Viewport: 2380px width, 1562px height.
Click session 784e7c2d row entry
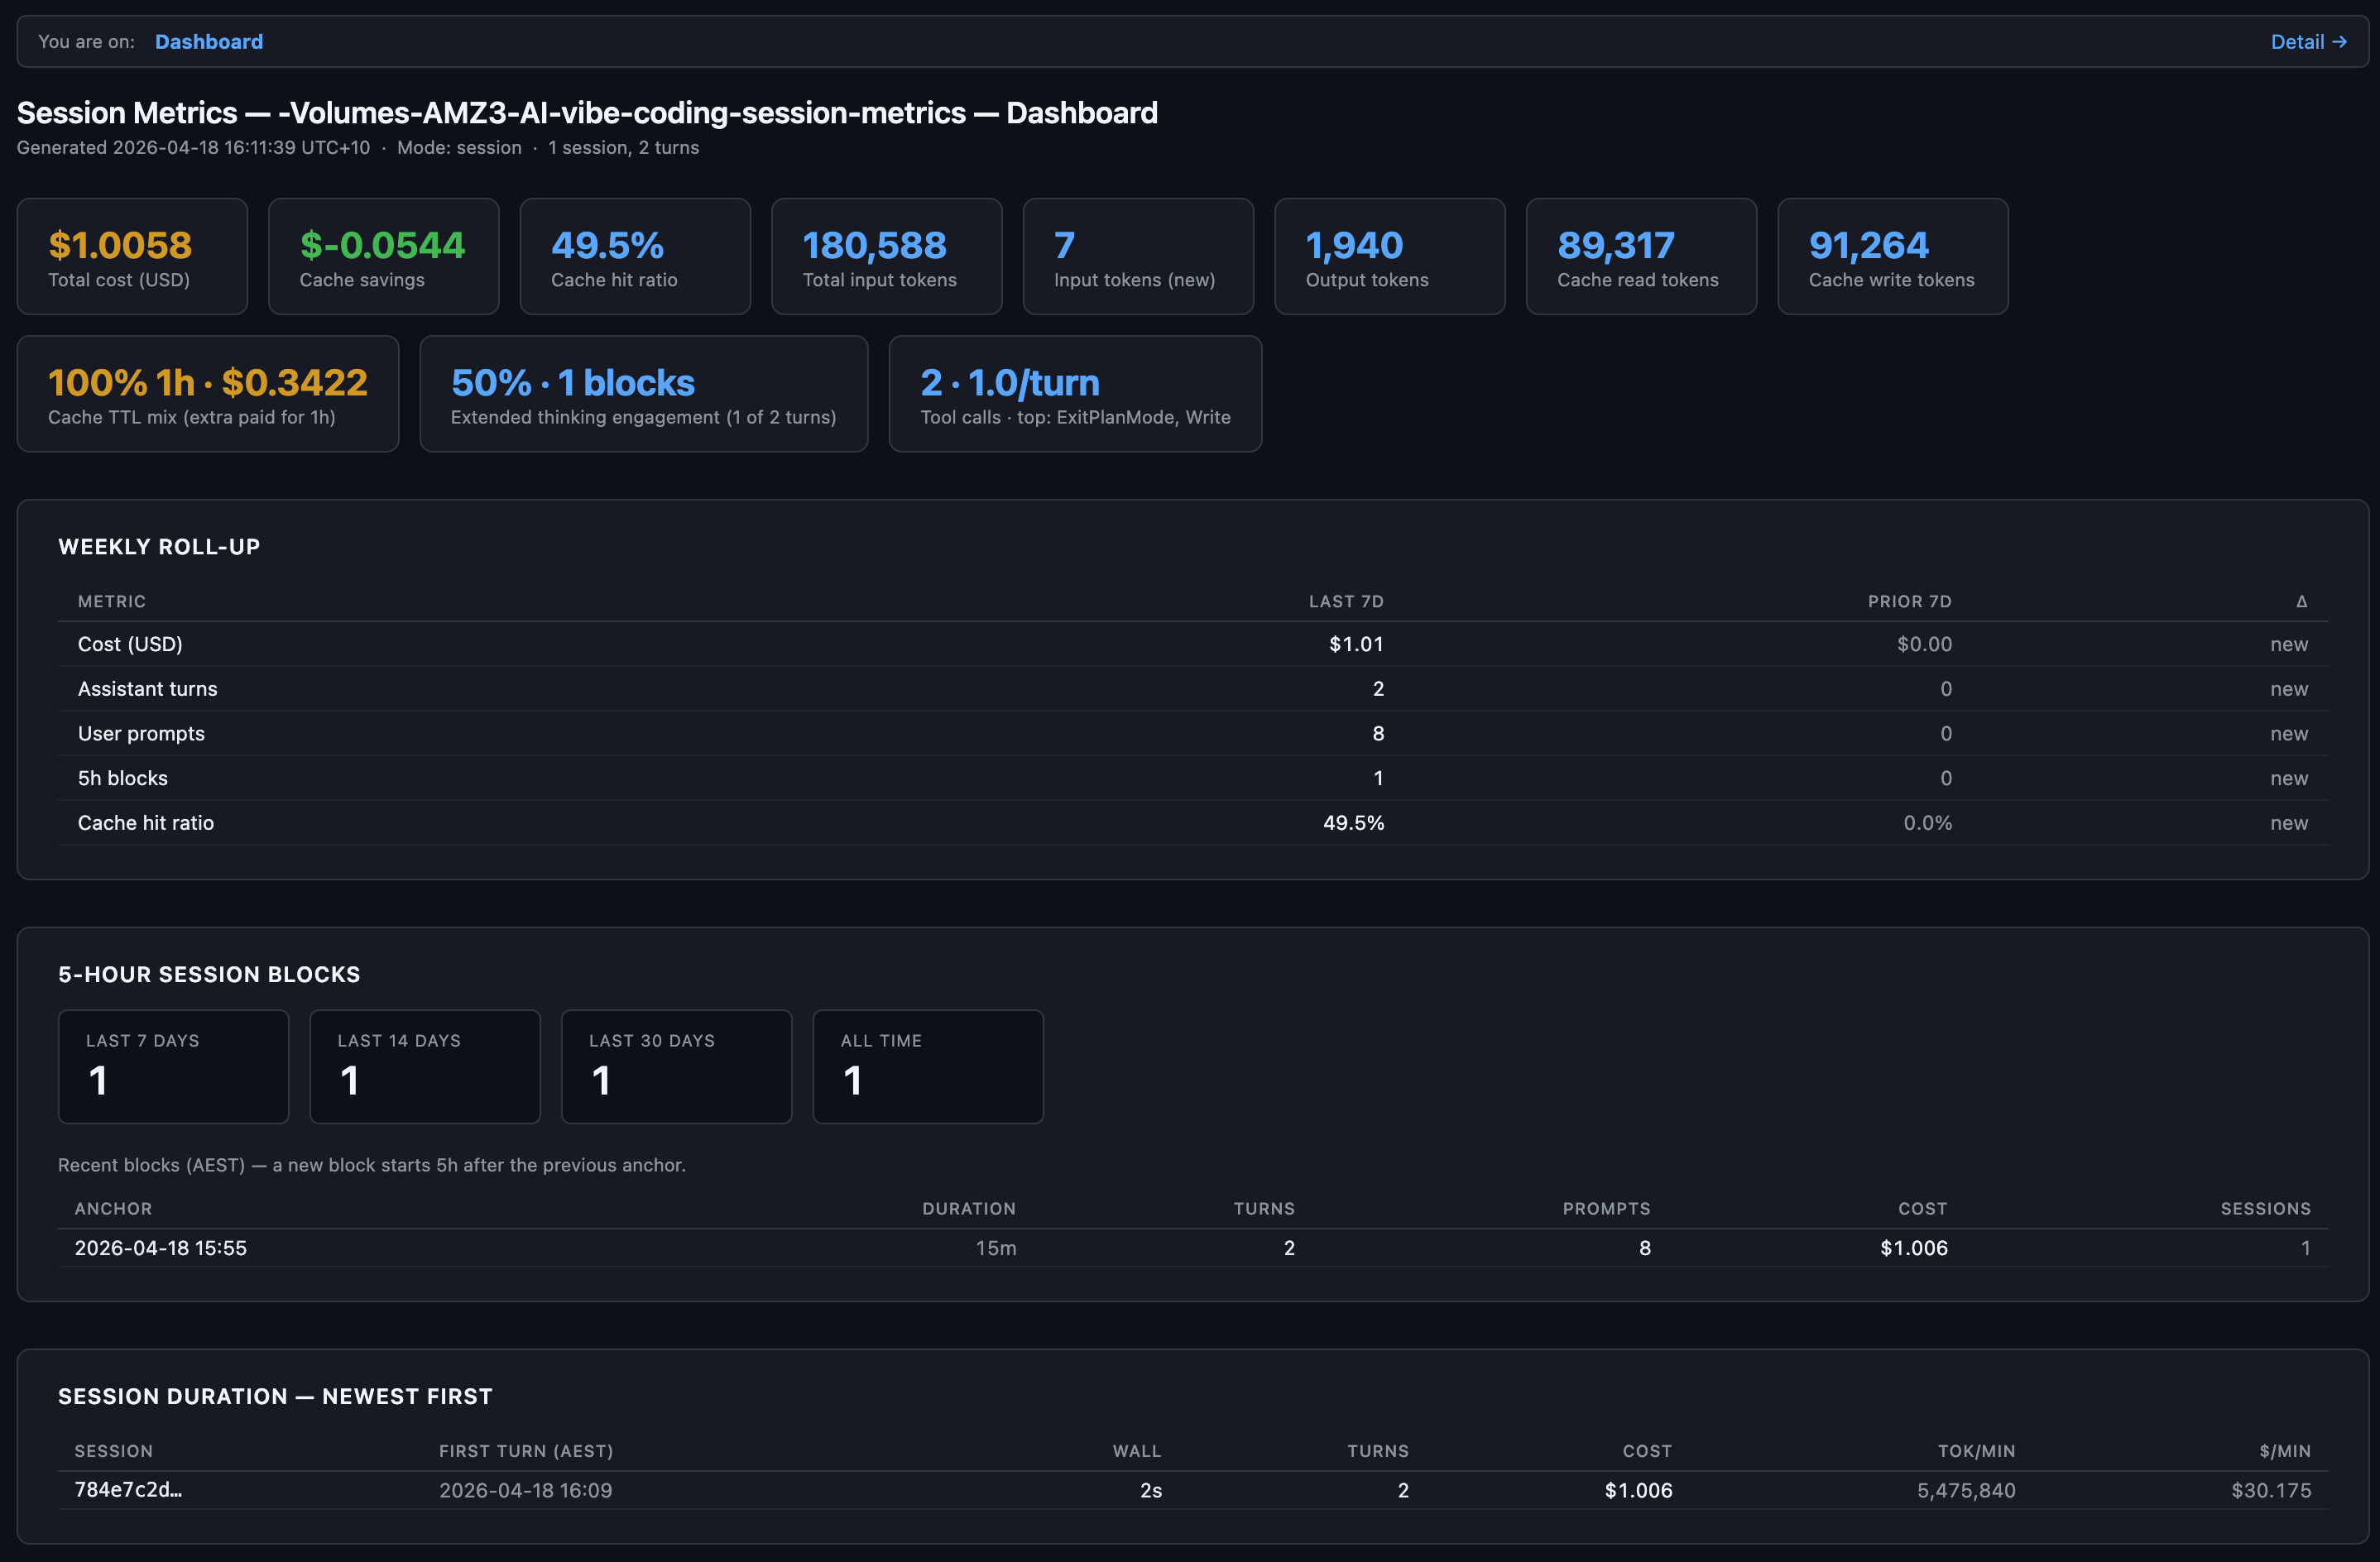pos(128,1489)
